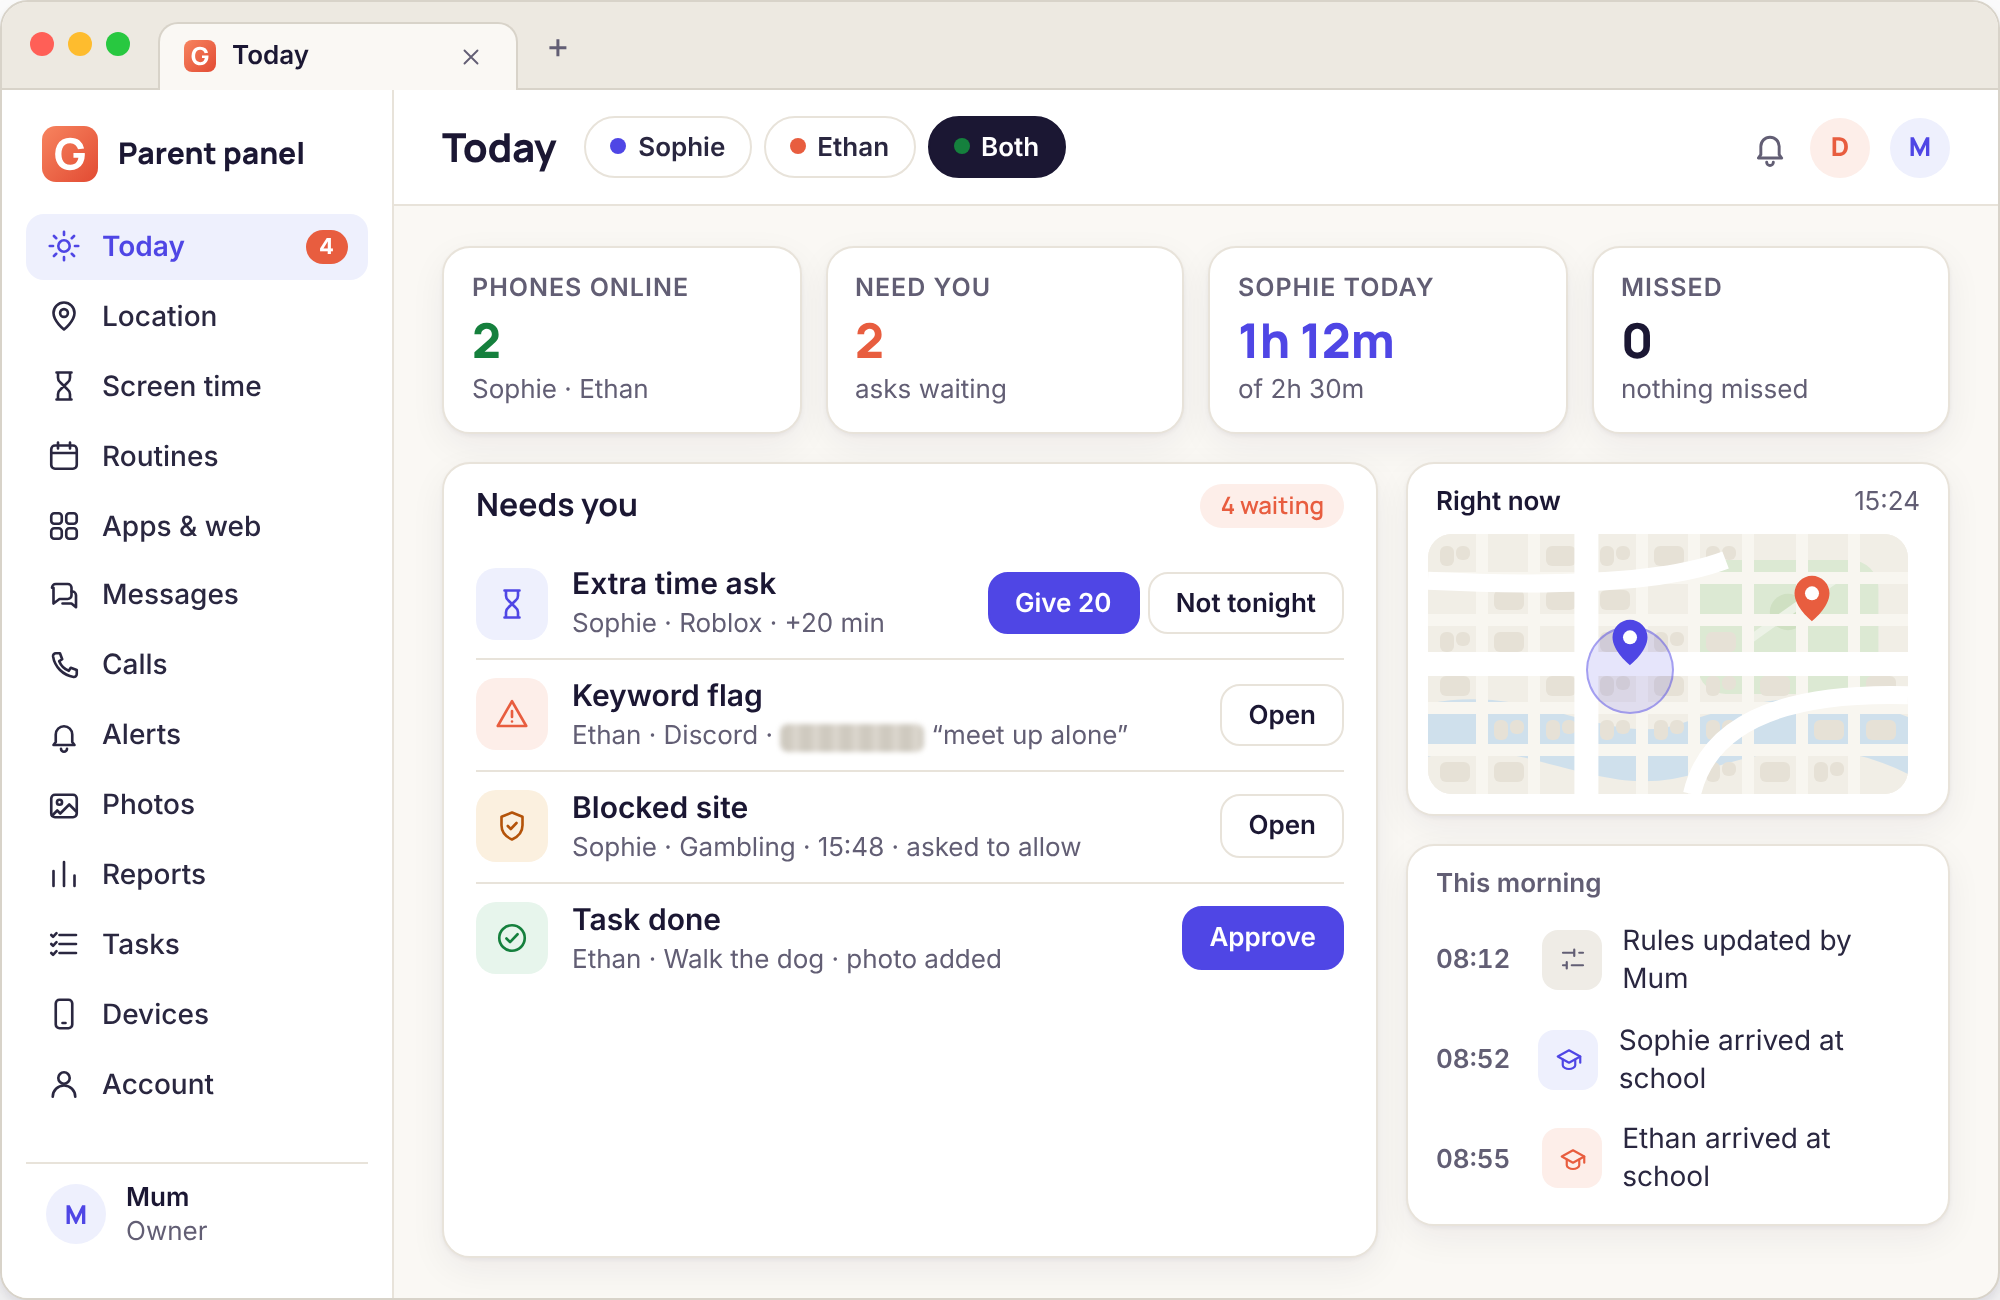The image size is (2000, 1300).
Task: Click the Reports bar chart icon
Action: coord(64,874)
